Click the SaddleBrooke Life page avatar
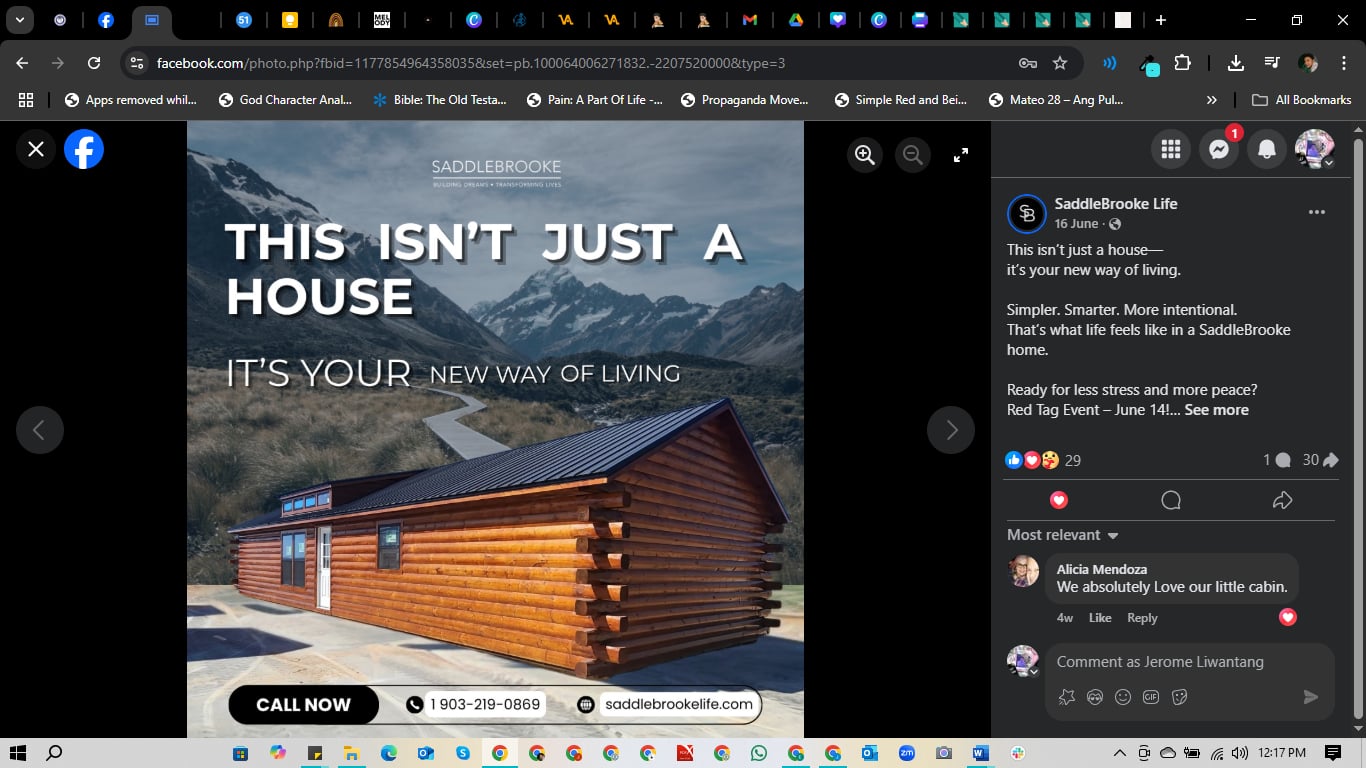Image resolution: width=1366 pixels, height=768 pixels. pos(1027,213)
